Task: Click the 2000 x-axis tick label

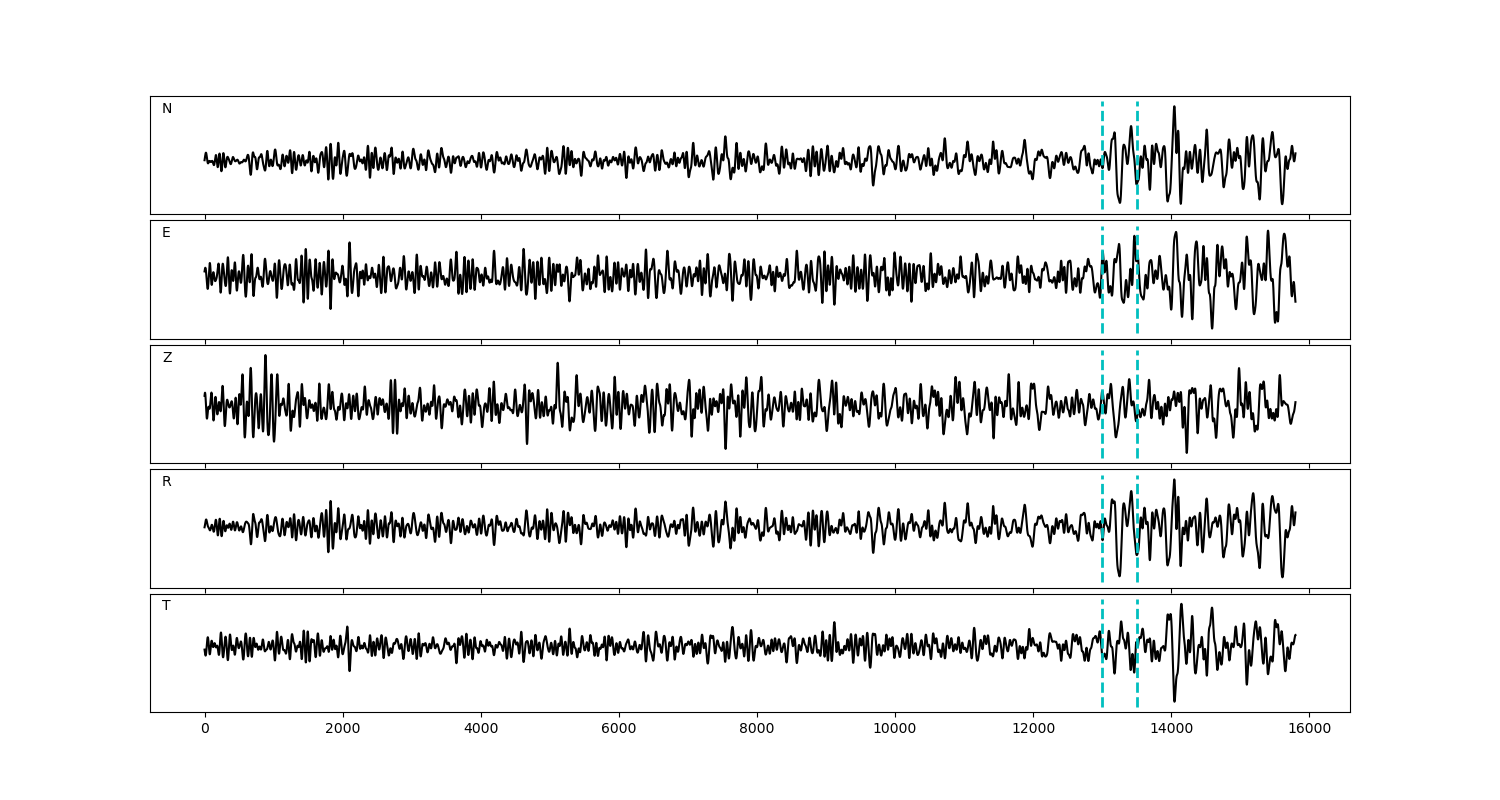Action: 343,729
